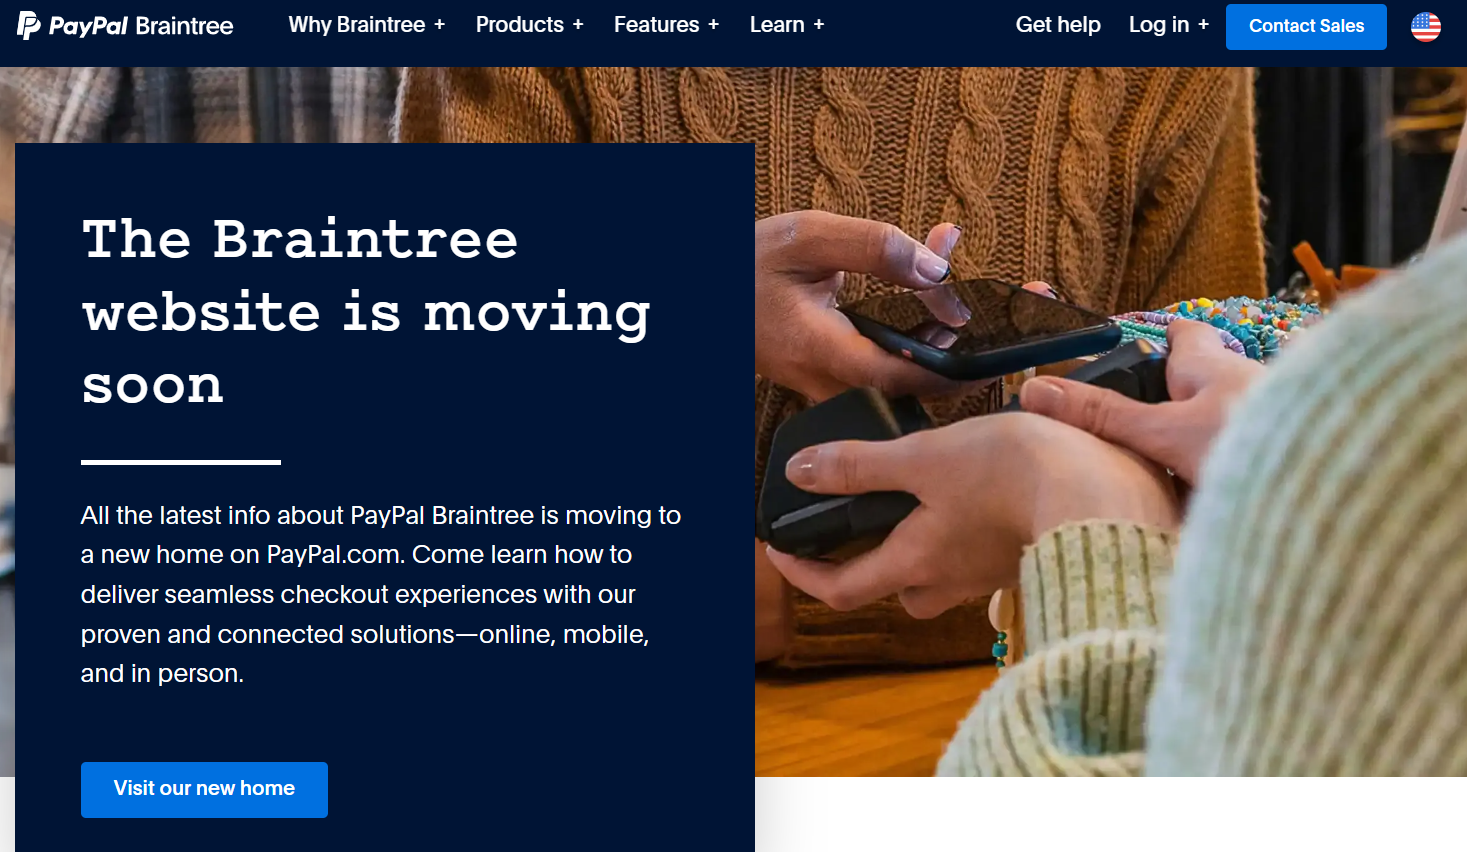Click the PayPal logo icon

29,25
